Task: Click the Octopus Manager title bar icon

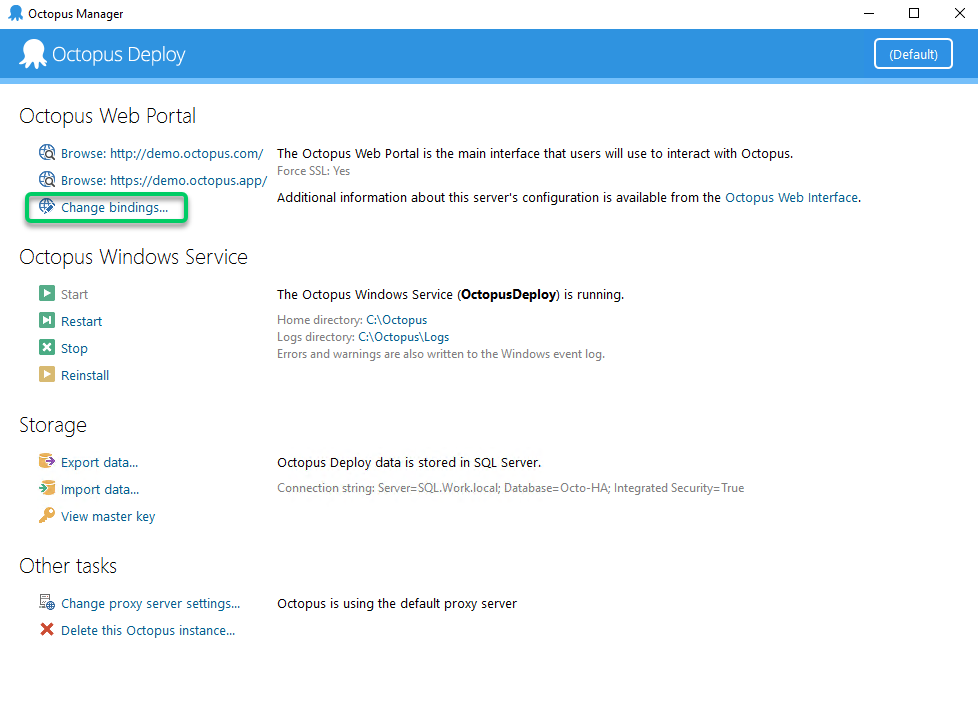Action: pyautogui.click(x=16, y=13)
